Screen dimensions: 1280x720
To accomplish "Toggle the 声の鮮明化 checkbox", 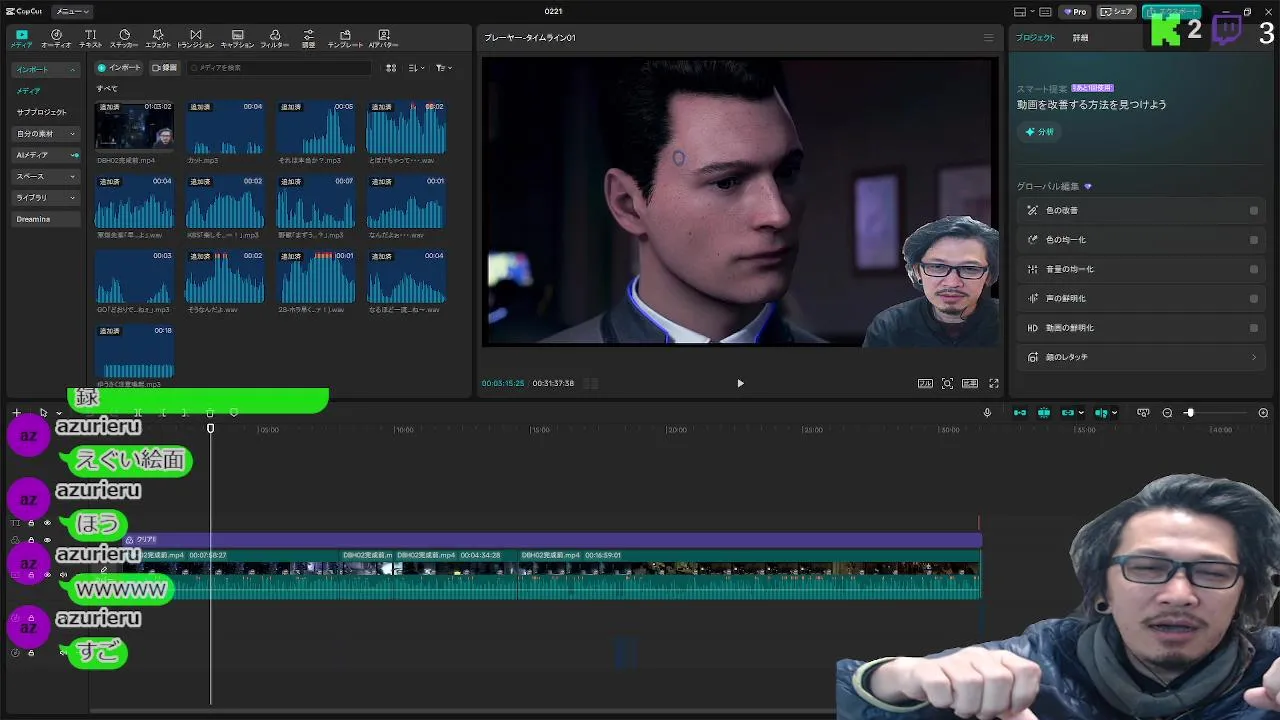I will pos(1254,298).
